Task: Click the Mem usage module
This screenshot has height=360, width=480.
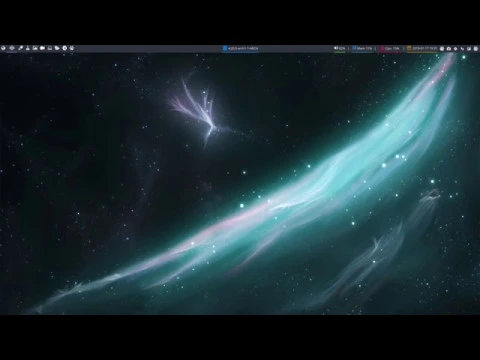Action: coord(362,49)
